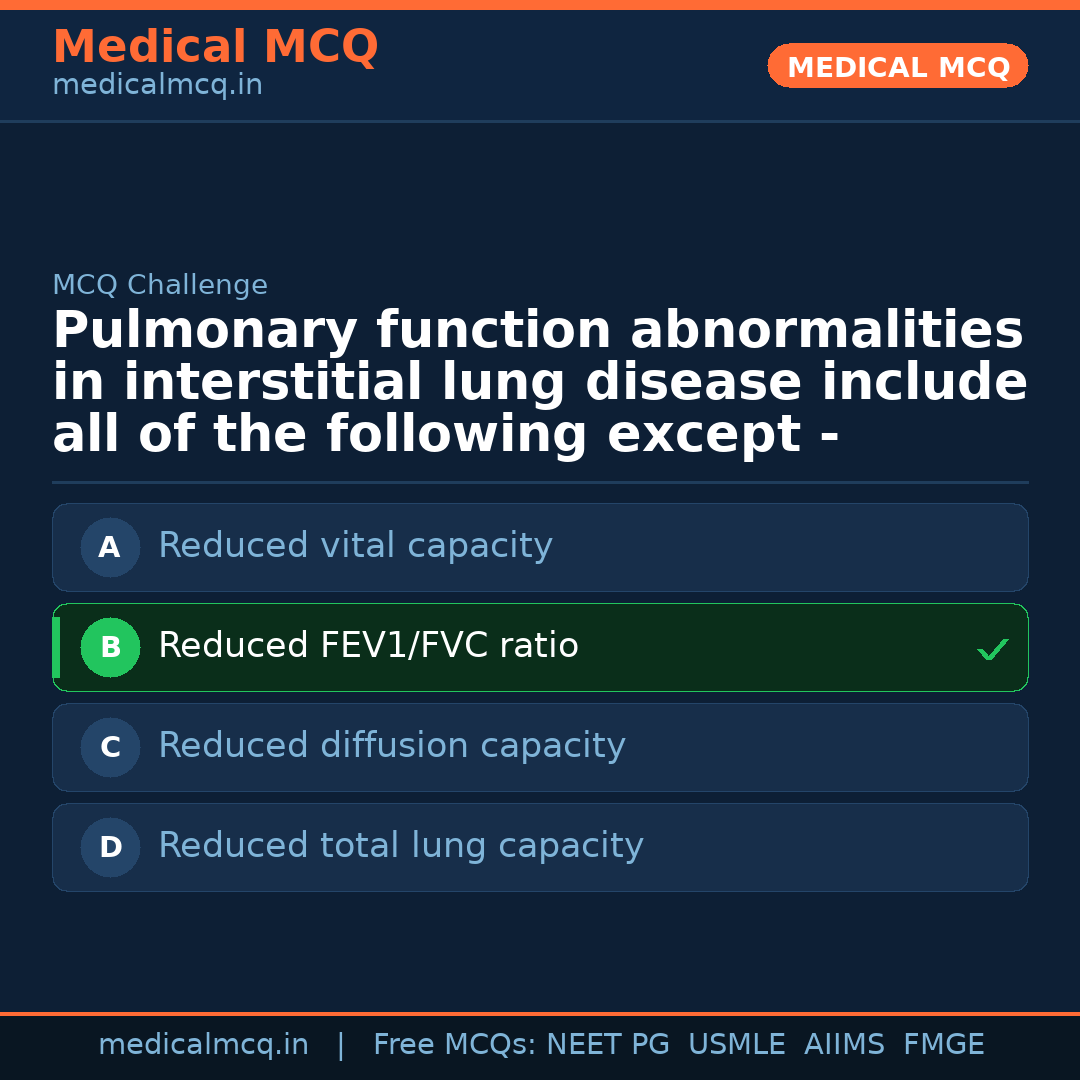
Task: Choose the letter C option circle
Action: tap(110, 747)
